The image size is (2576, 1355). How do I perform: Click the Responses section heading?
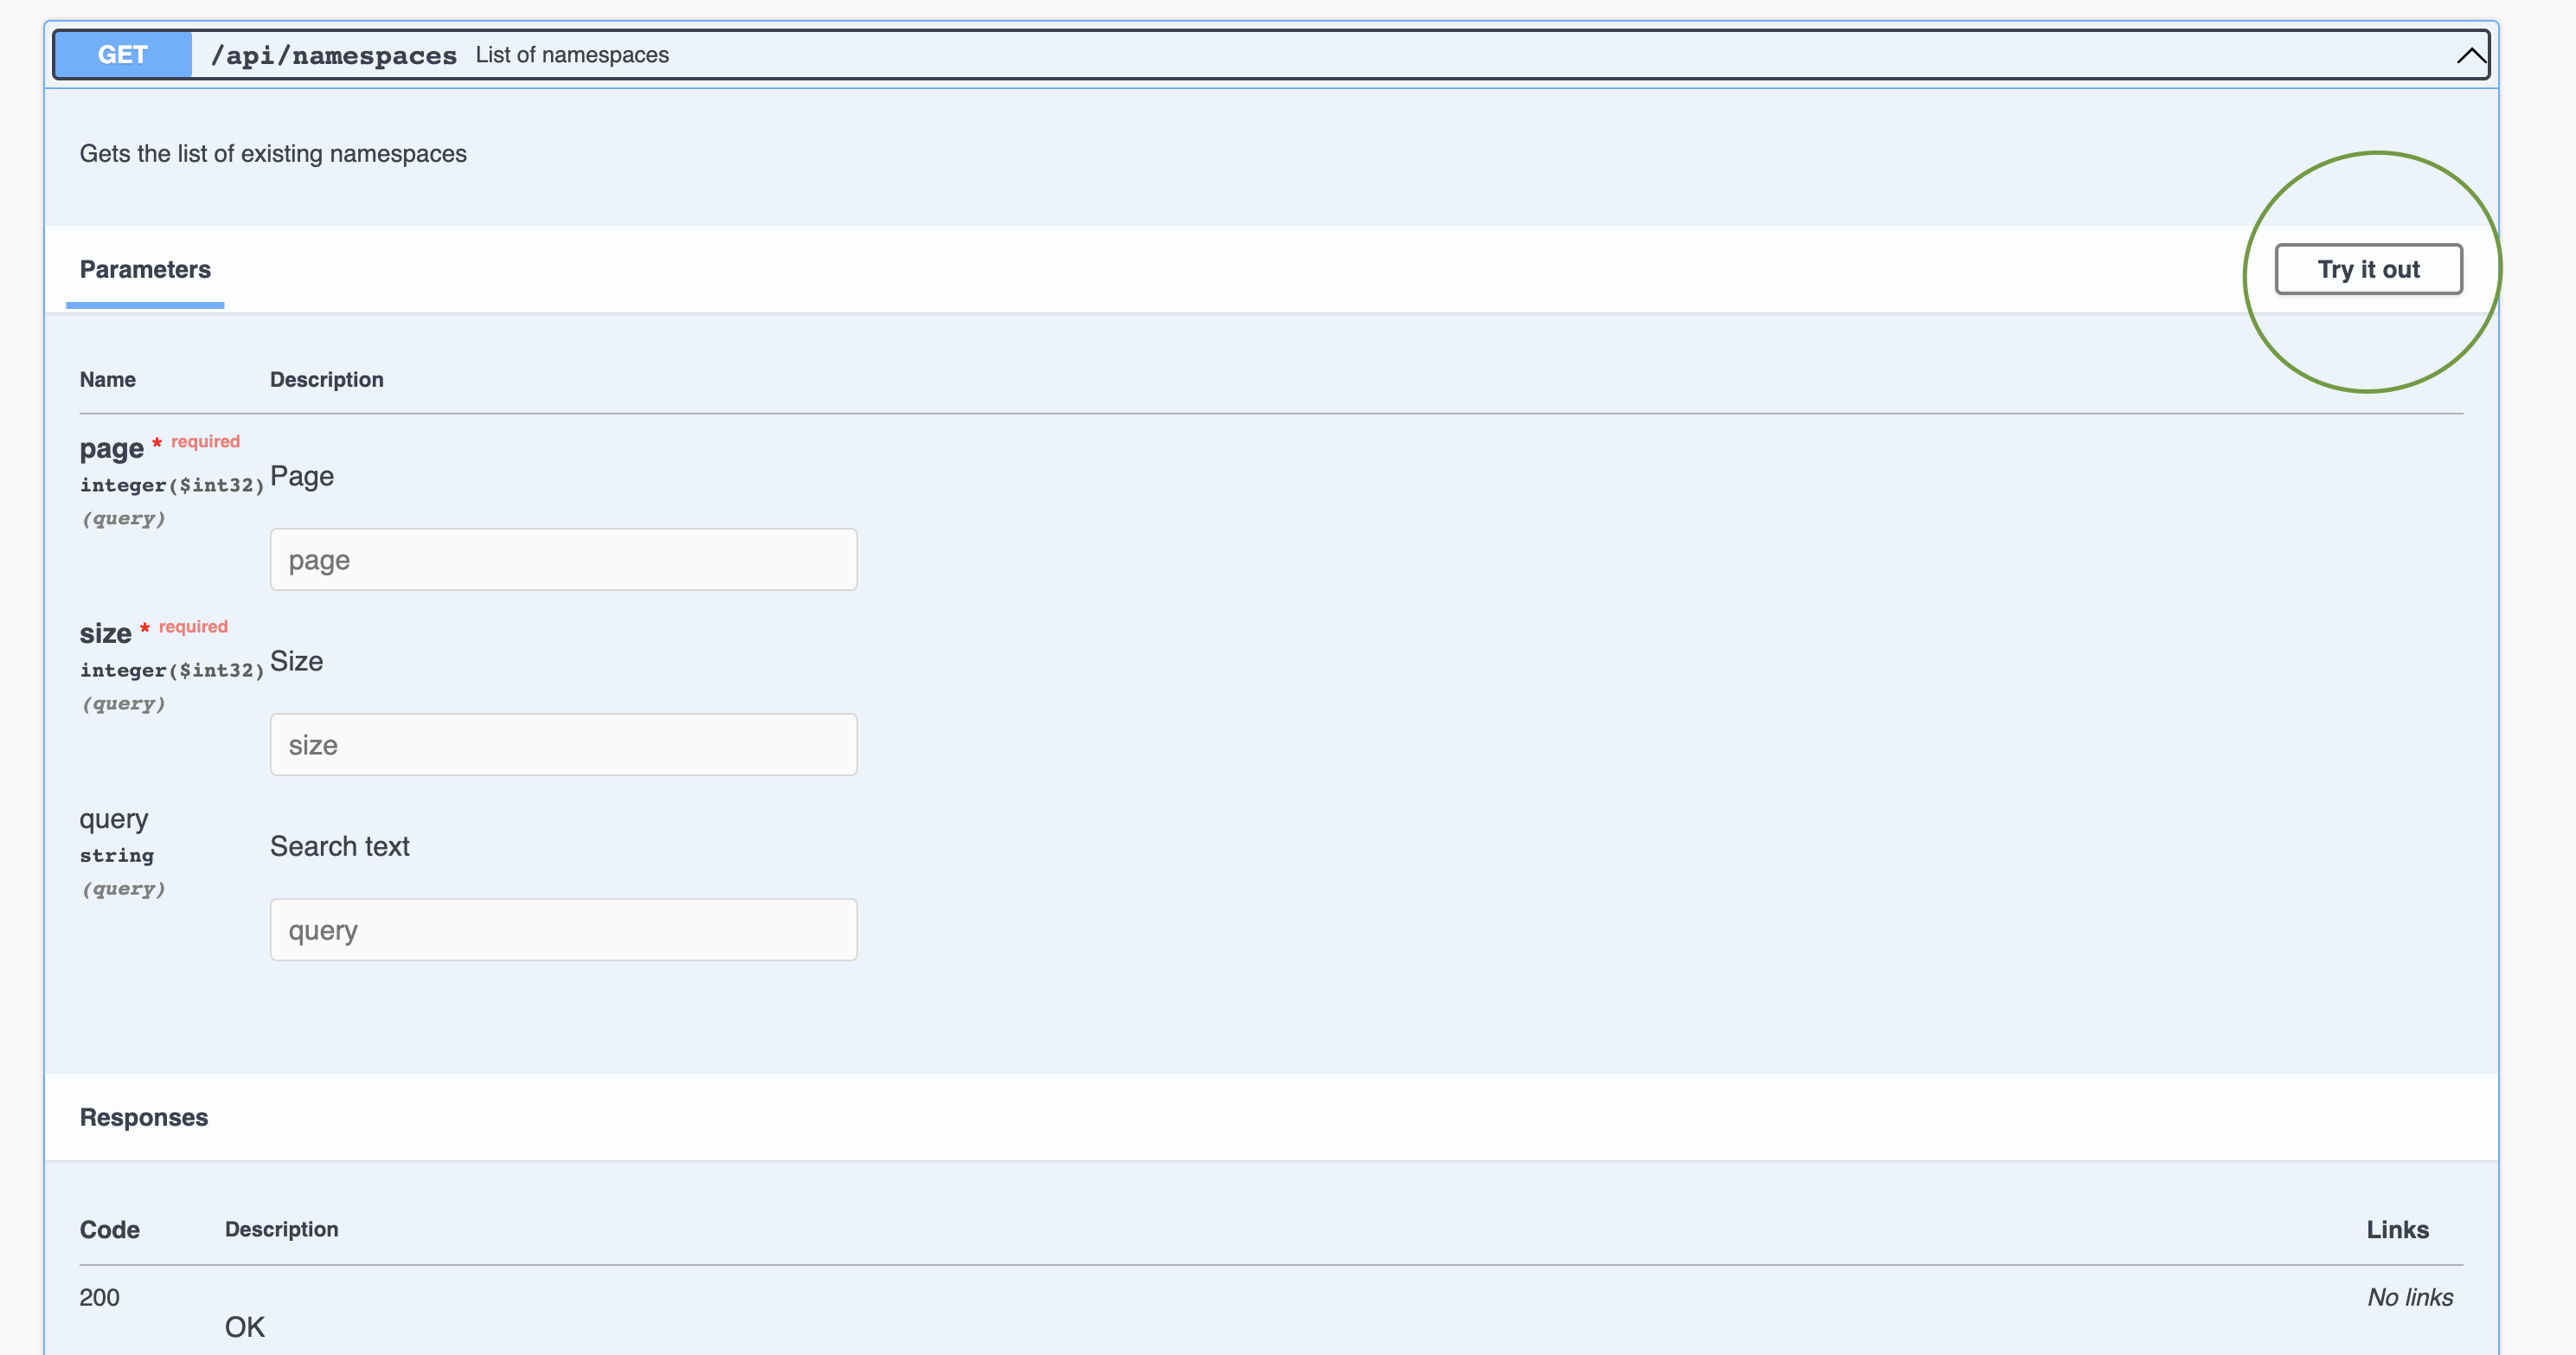click(144, 1117)
